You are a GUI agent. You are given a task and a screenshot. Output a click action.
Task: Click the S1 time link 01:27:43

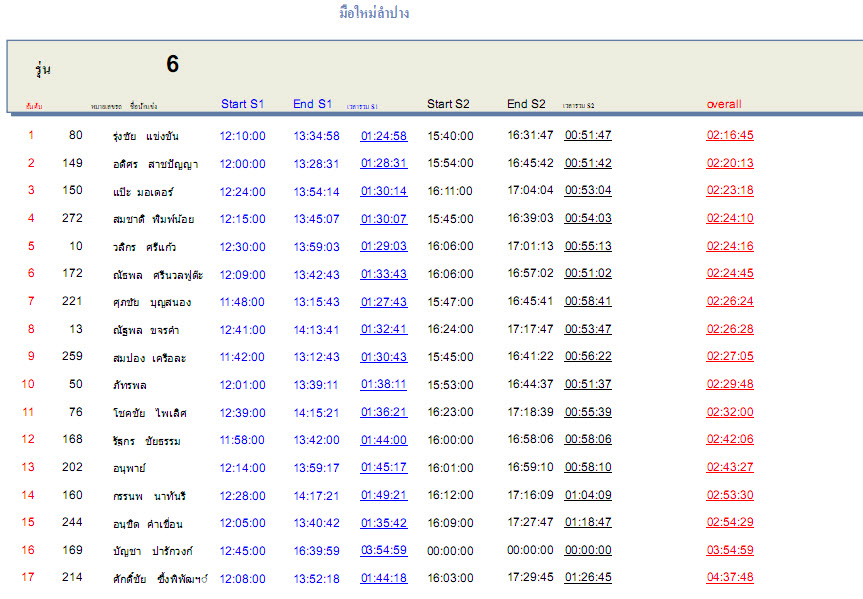[x=384, y=302]
